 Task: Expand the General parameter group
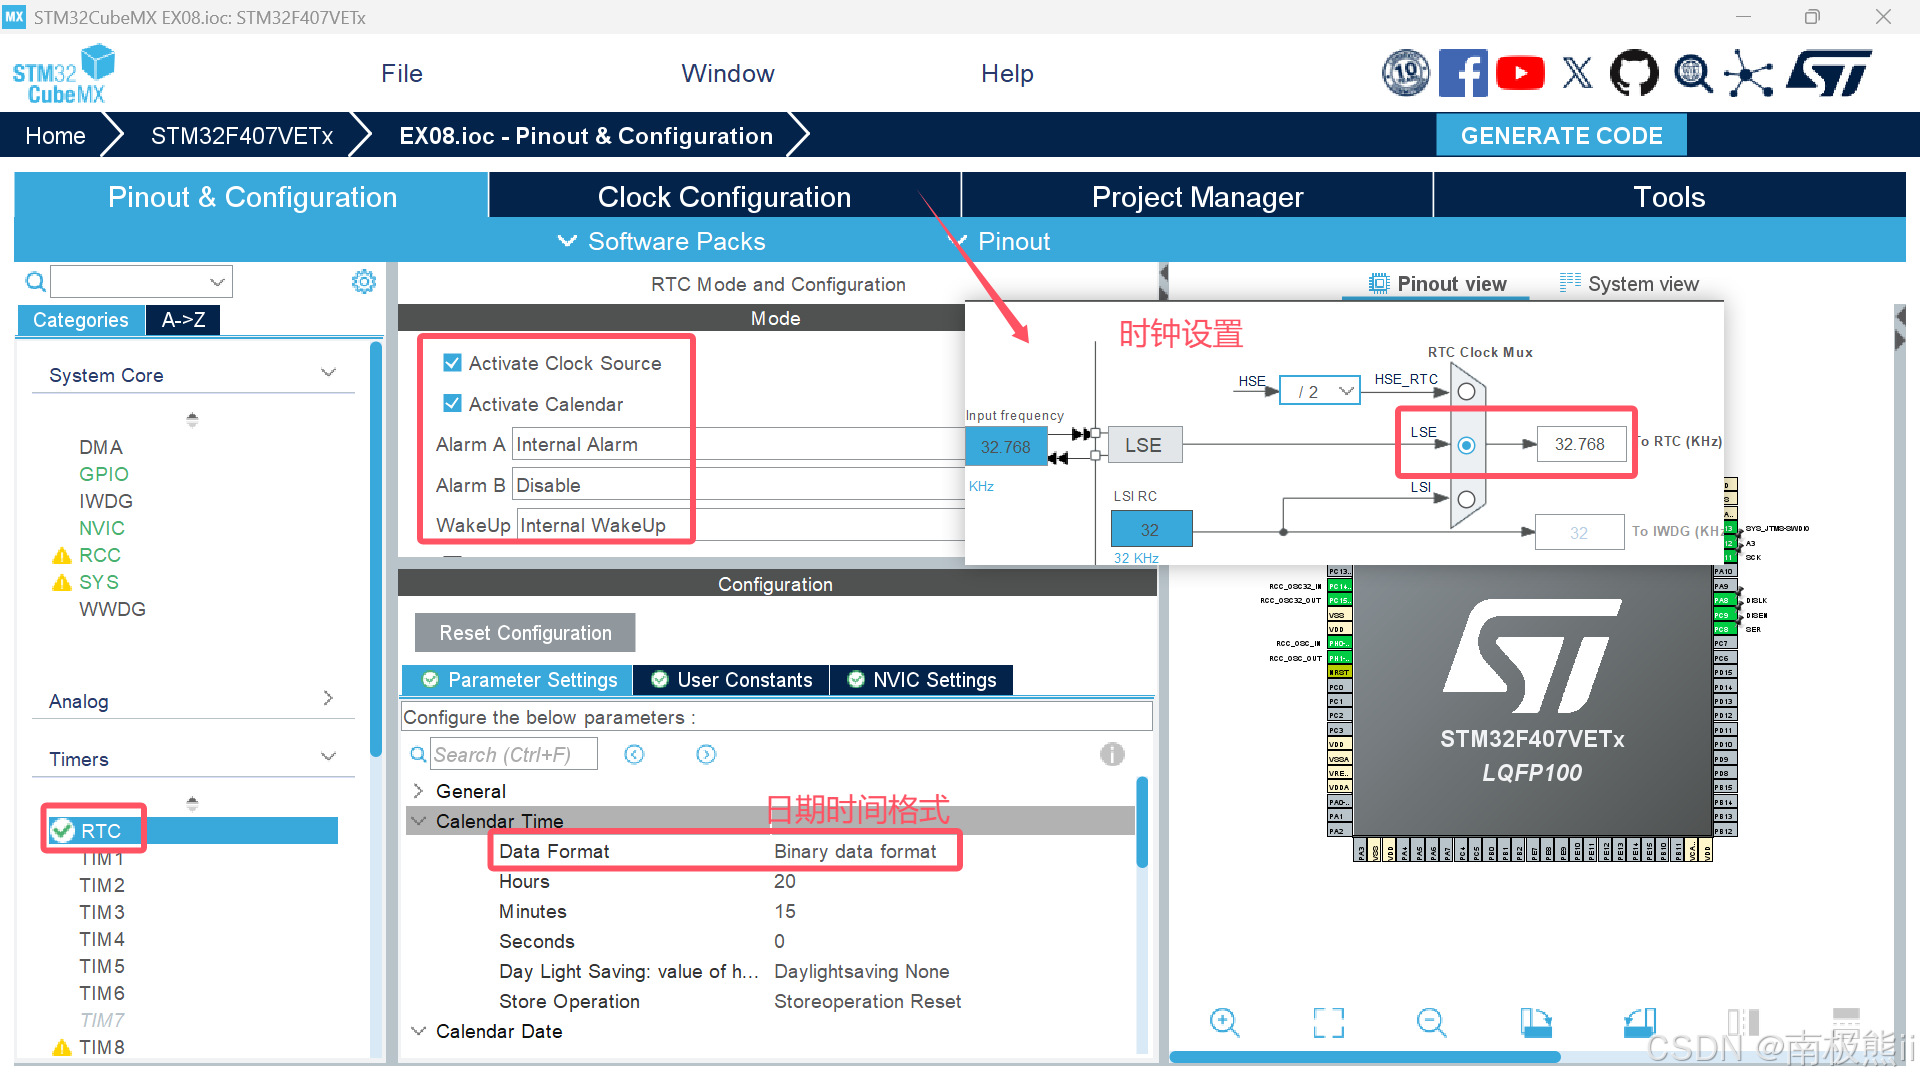tap(418, 791)
